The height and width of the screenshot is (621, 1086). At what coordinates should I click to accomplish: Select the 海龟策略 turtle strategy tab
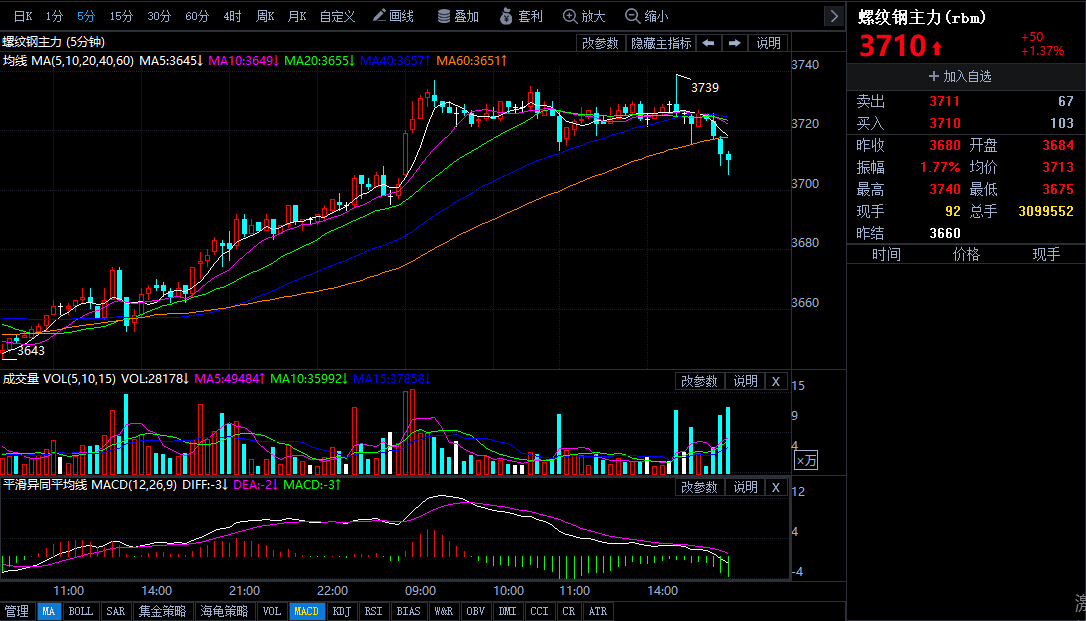click(224, 611)
